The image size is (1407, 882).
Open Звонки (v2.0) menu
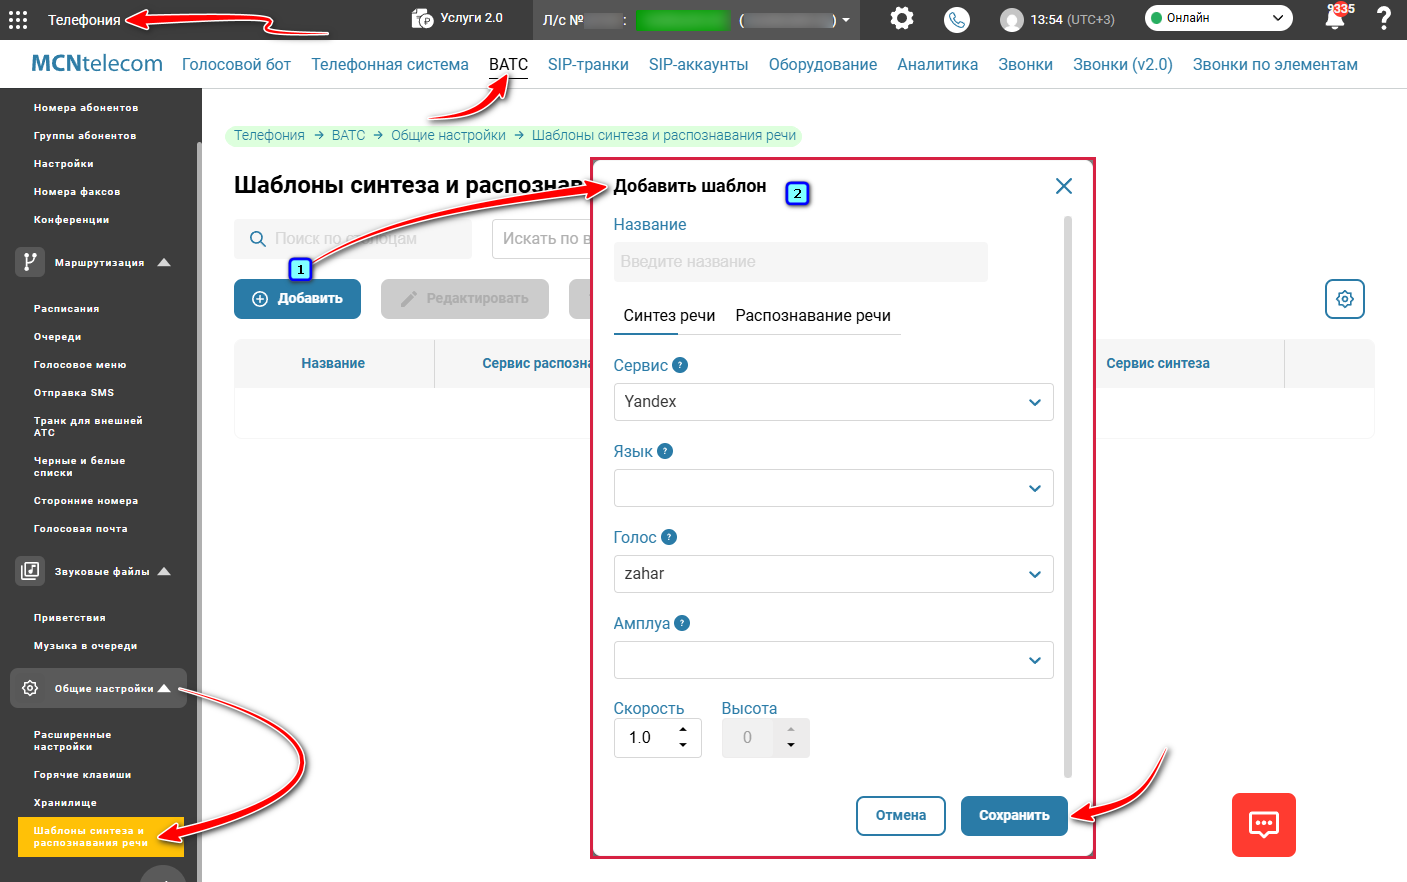(1122, 64)
